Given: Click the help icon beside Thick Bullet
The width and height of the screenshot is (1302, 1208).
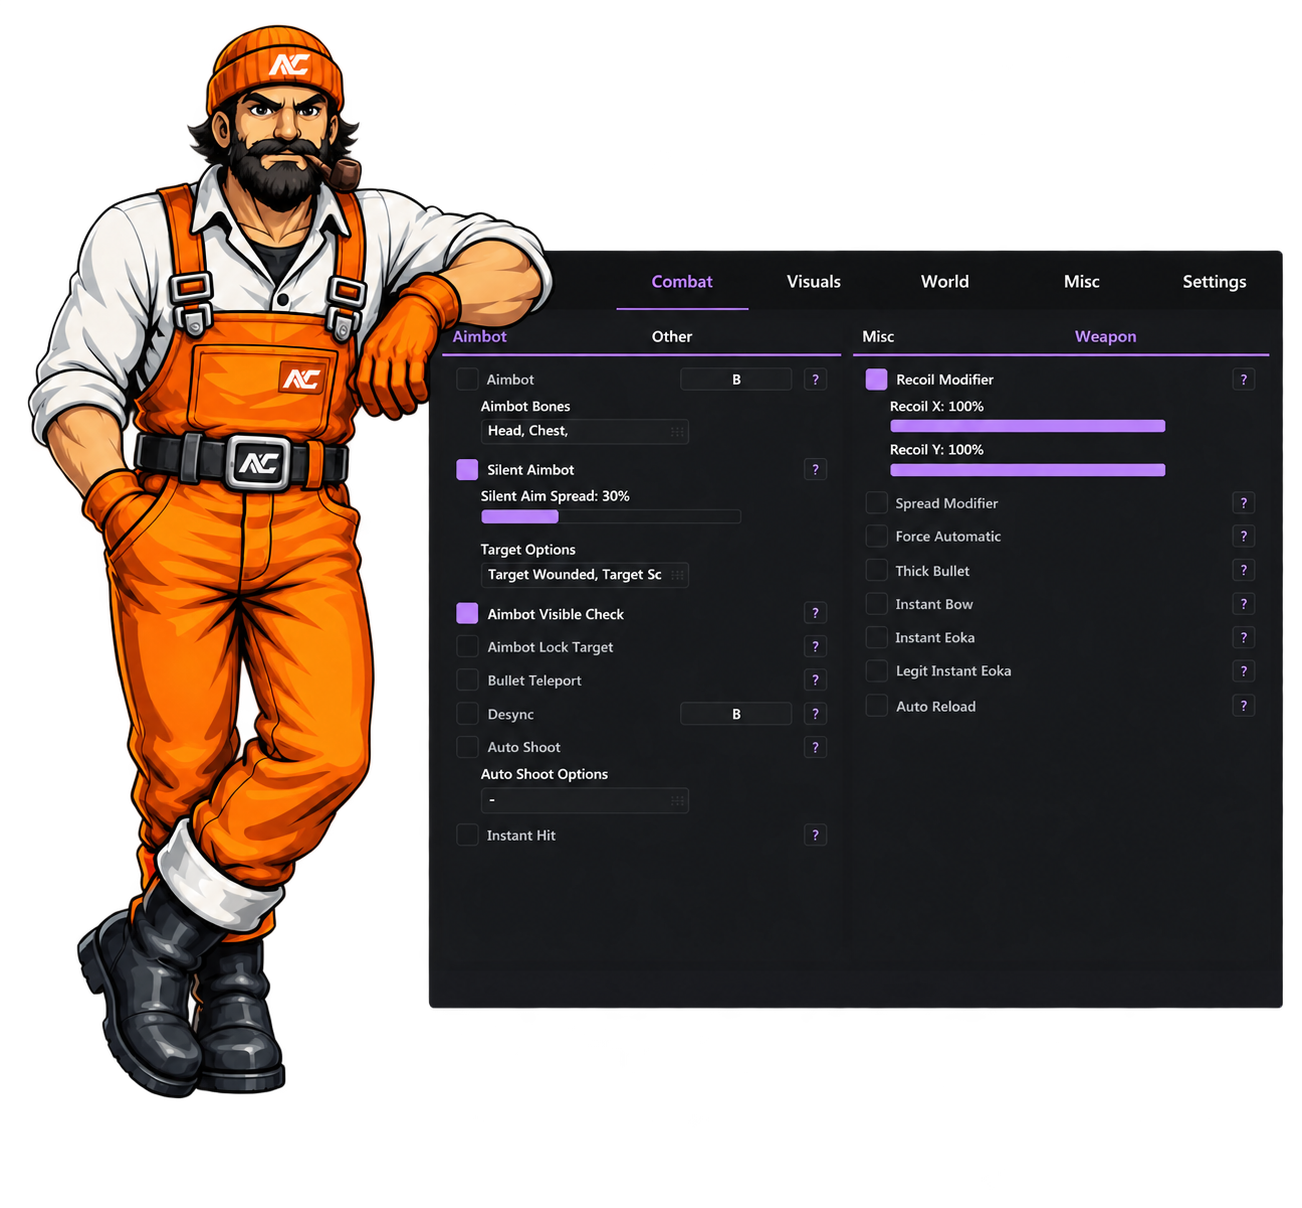Looking at the screenshot, I should point(1243,570).
